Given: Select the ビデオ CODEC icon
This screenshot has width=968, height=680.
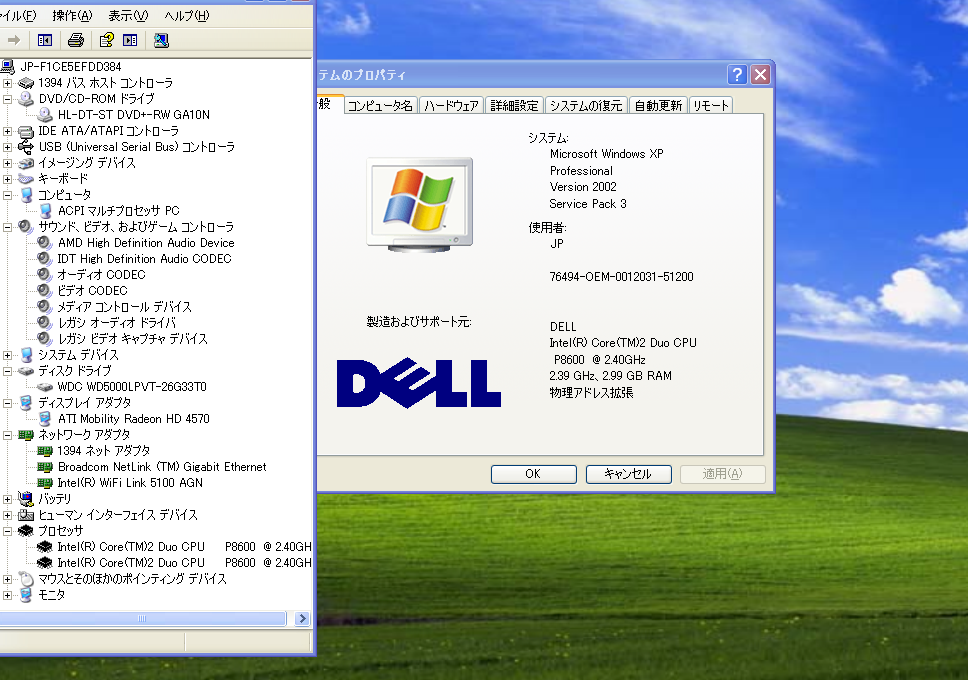Looking at the screenshot, I should coord(44,291).
